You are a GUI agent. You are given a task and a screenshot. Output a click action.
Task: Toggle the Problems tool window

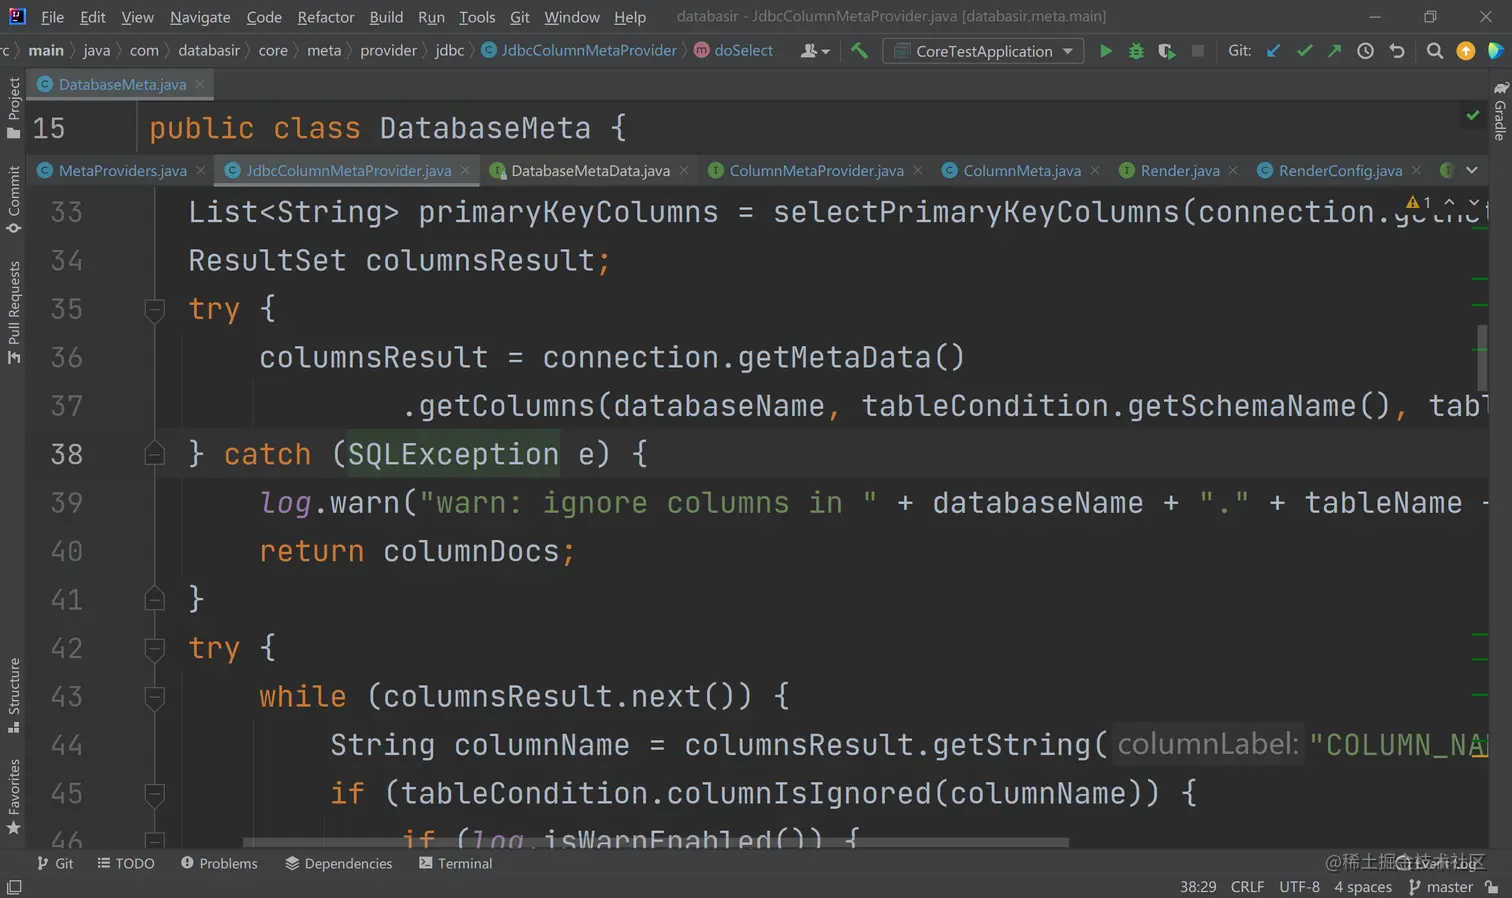pos(219,863)
